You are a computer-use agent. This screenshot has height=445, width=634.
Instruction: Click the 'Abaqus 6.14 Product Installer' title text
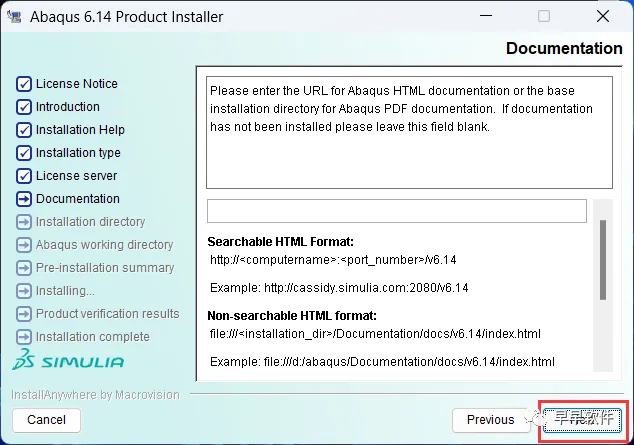pyautogui.click(x=127, y=17)
